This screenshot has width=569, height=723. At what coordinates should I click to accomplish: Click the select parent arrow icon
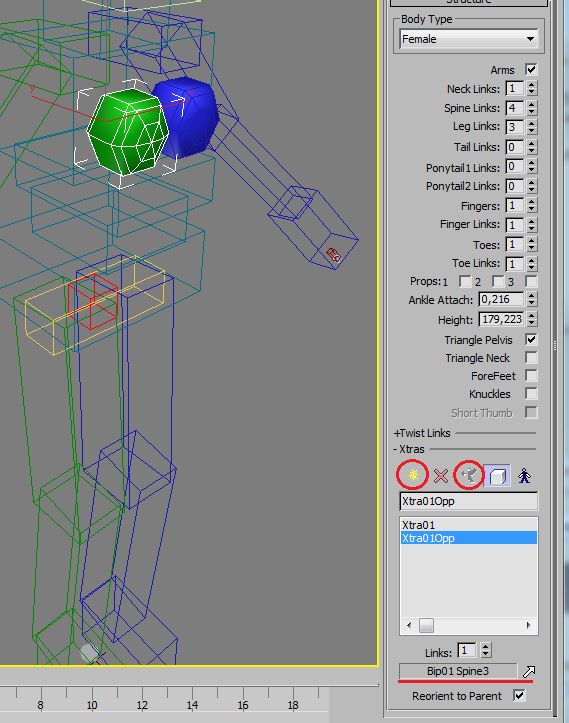coord(528,671)
